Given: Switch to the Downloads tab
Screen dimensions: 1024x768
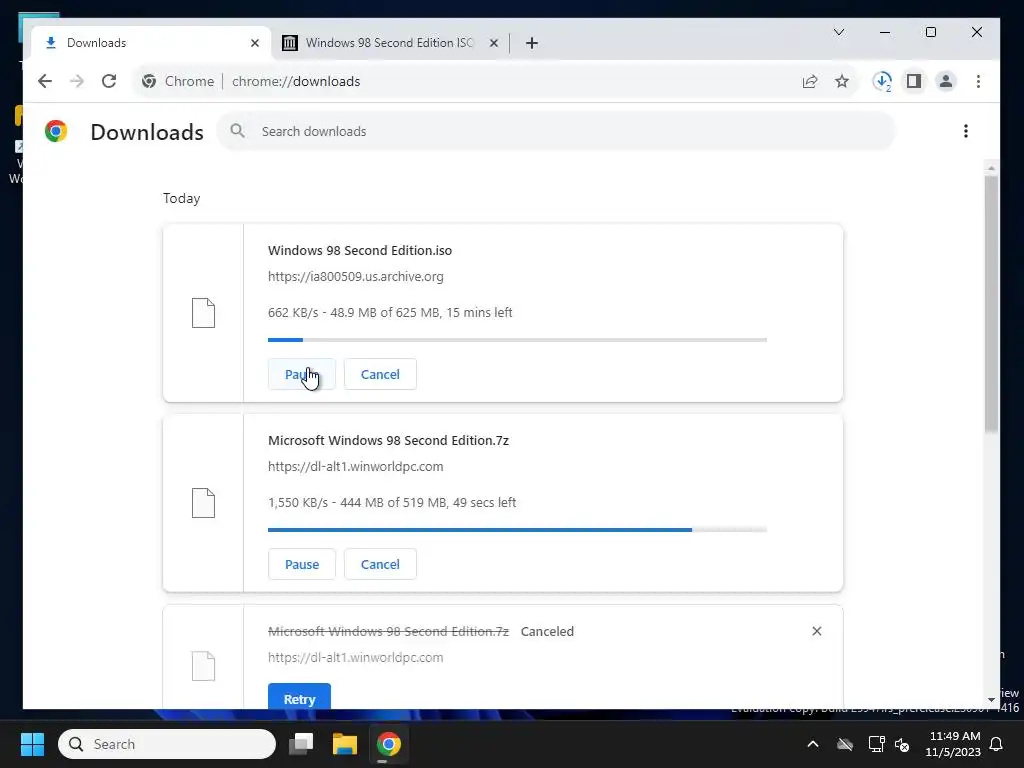Looking at the screenshot, I should [x=151, y=43].
